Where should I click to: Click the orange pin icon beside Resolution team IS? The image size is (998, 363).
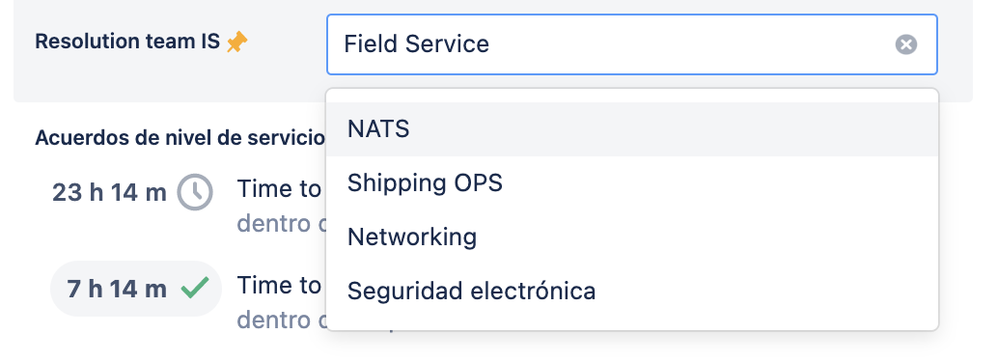pyautogui.click(x=237, y=43)
